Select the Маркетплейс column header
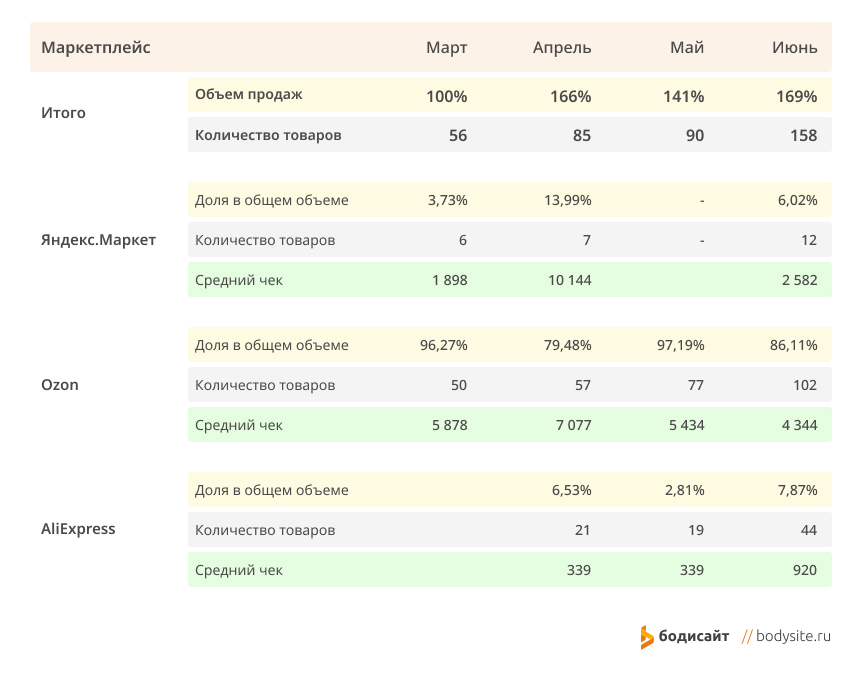 pyautogui.click(x=96, y=47)
